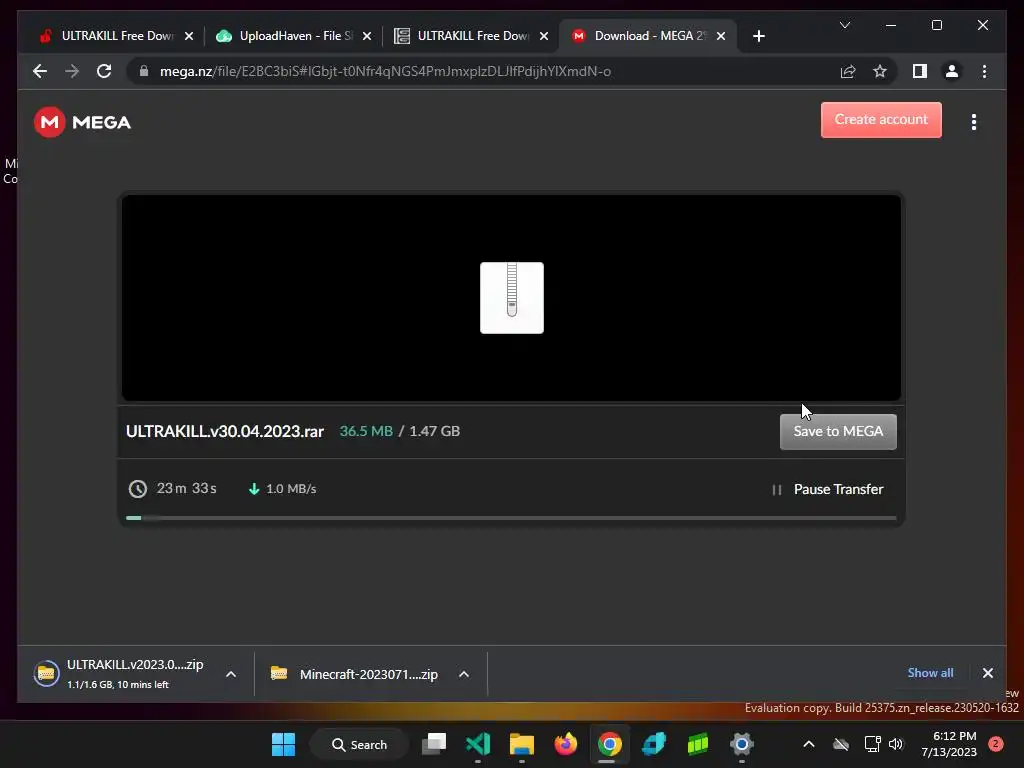The image size is (1024, 768).
Task: Show hidden system tray icons
Action: tap(808, 744)
